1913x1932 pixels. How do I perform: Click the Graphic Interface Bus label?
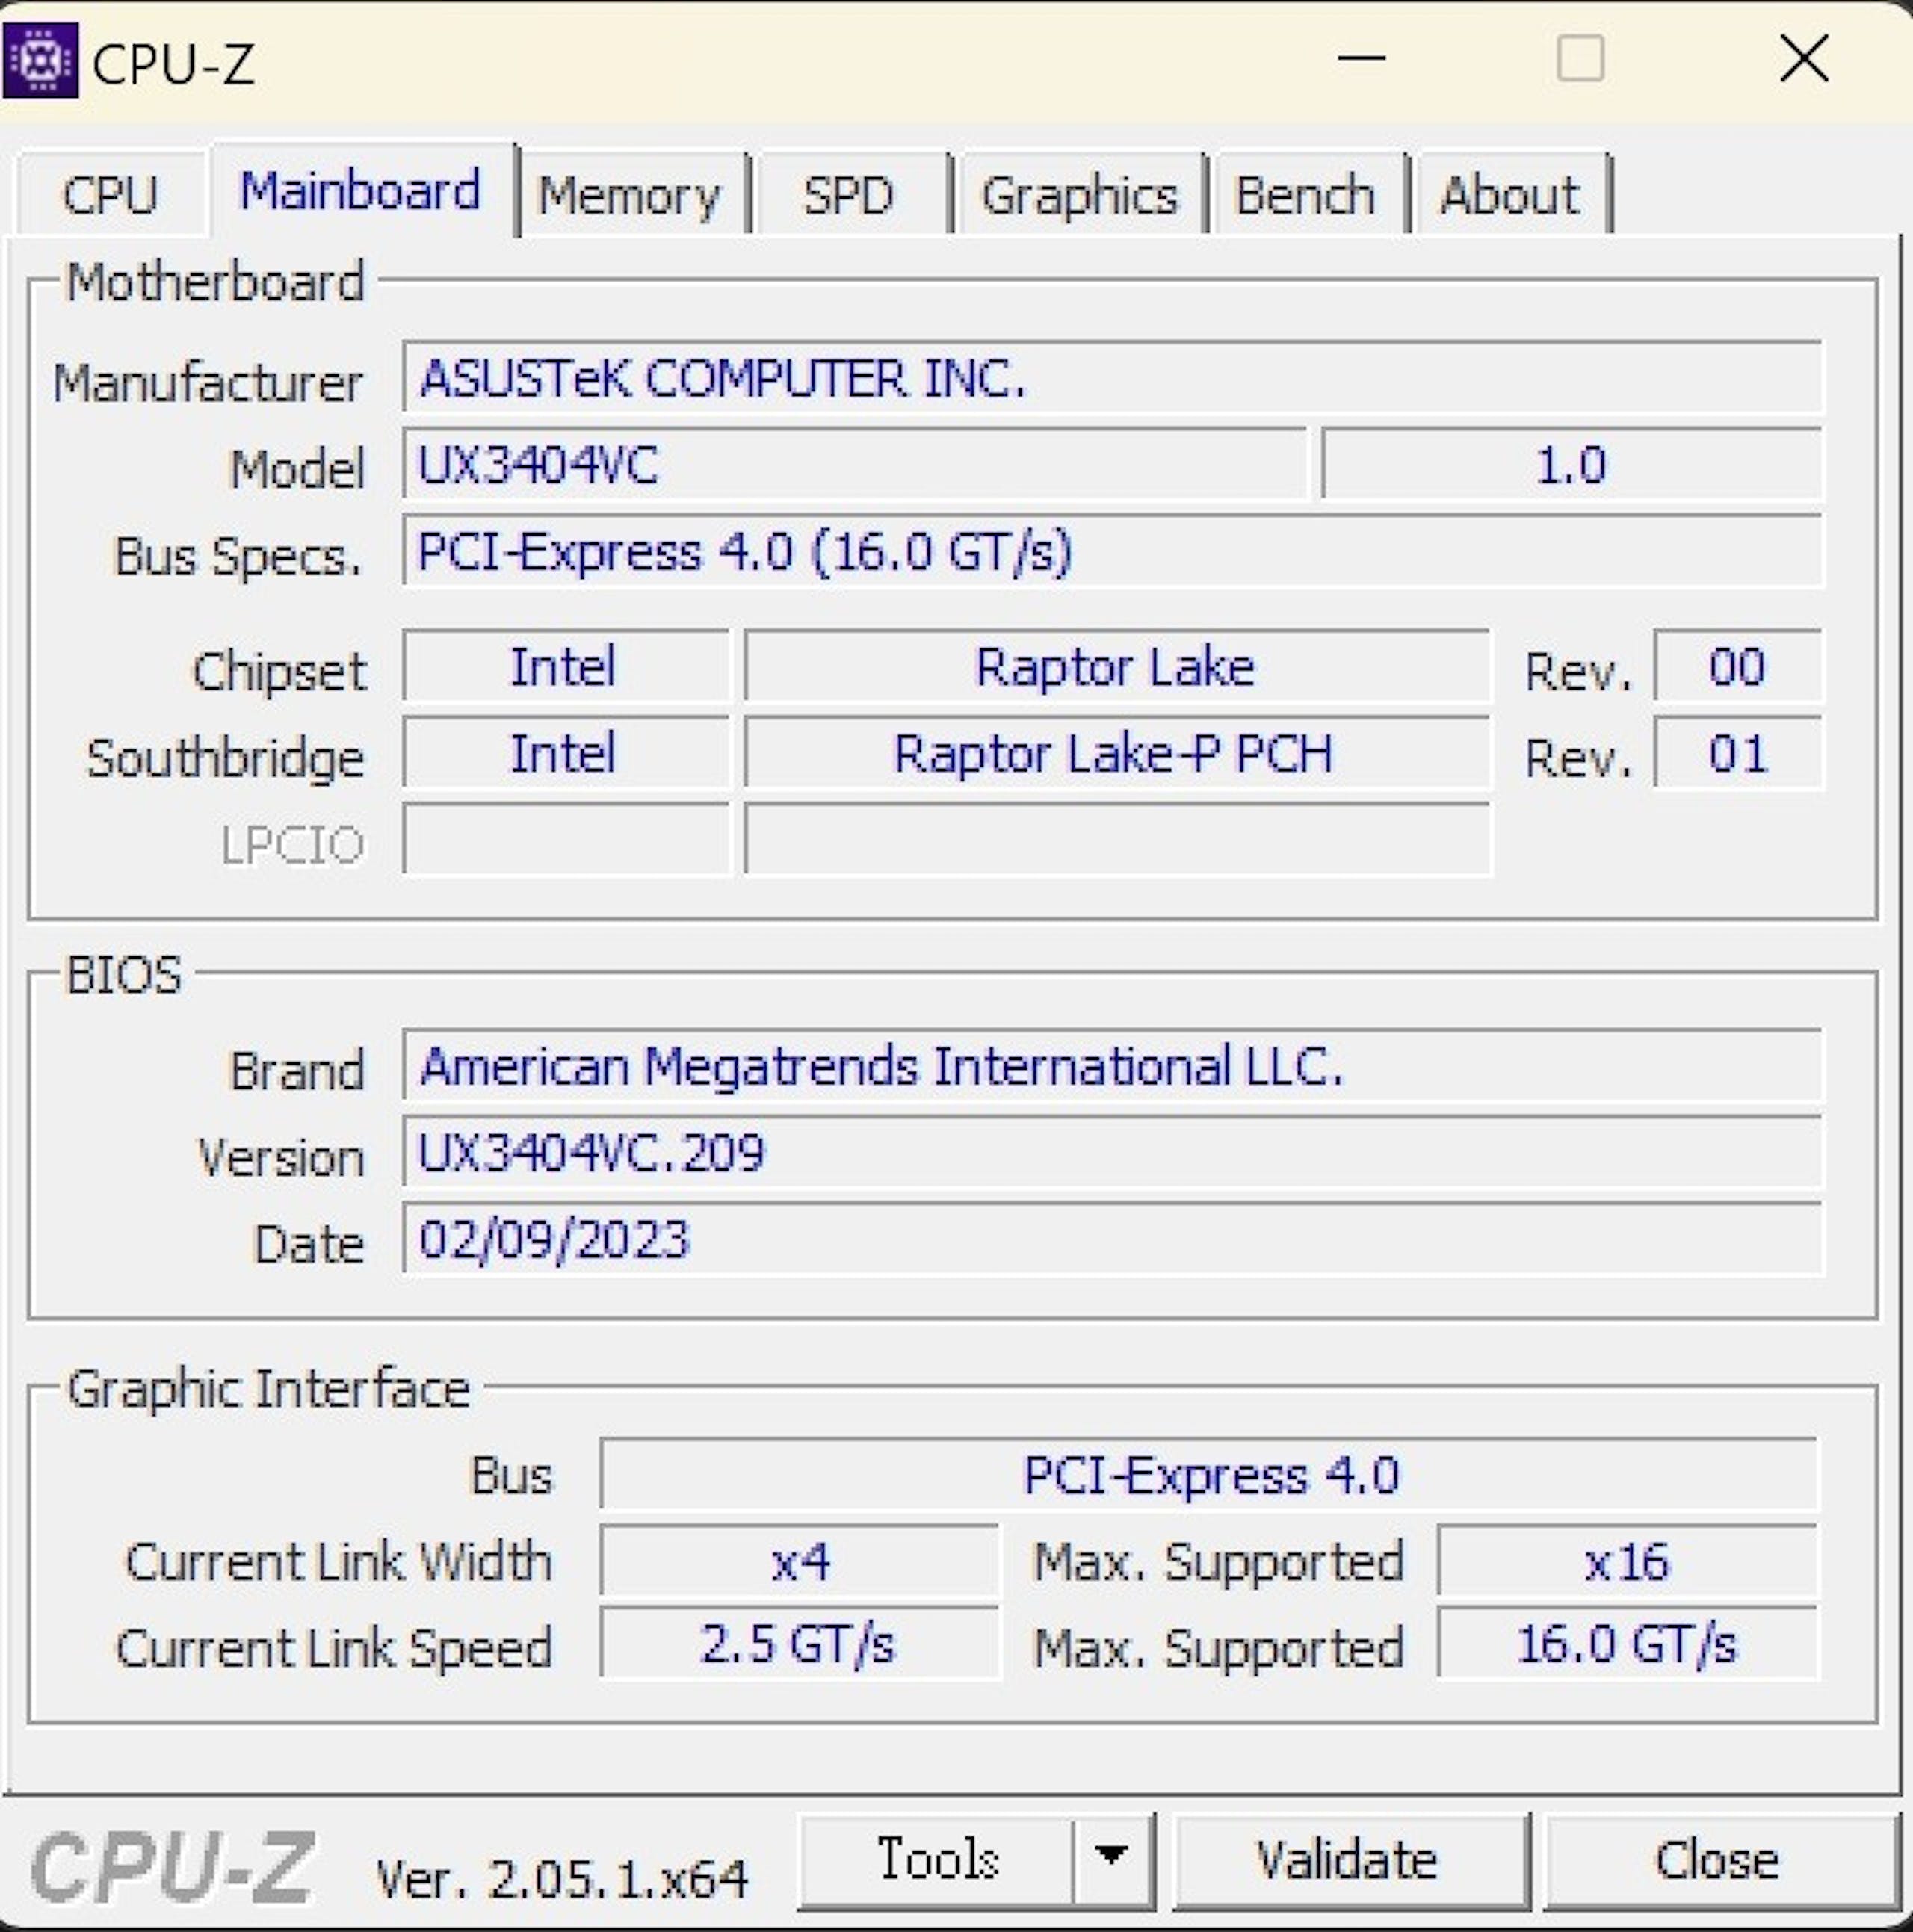[x=512, y=1476]
